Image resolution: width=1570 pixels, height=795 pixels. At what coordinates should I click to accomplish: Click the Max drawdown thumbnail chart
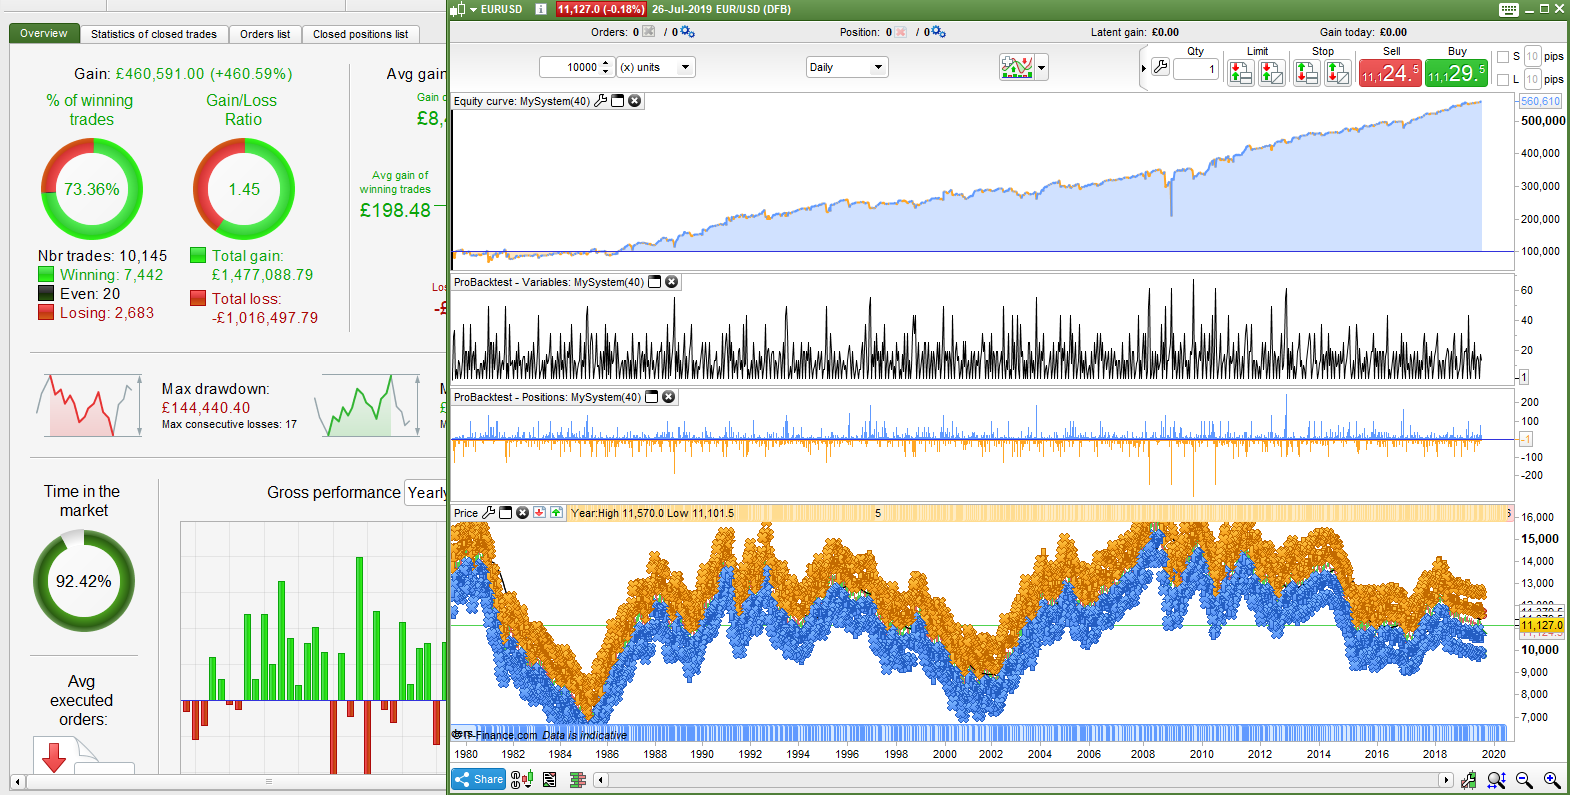coord(89,405)
